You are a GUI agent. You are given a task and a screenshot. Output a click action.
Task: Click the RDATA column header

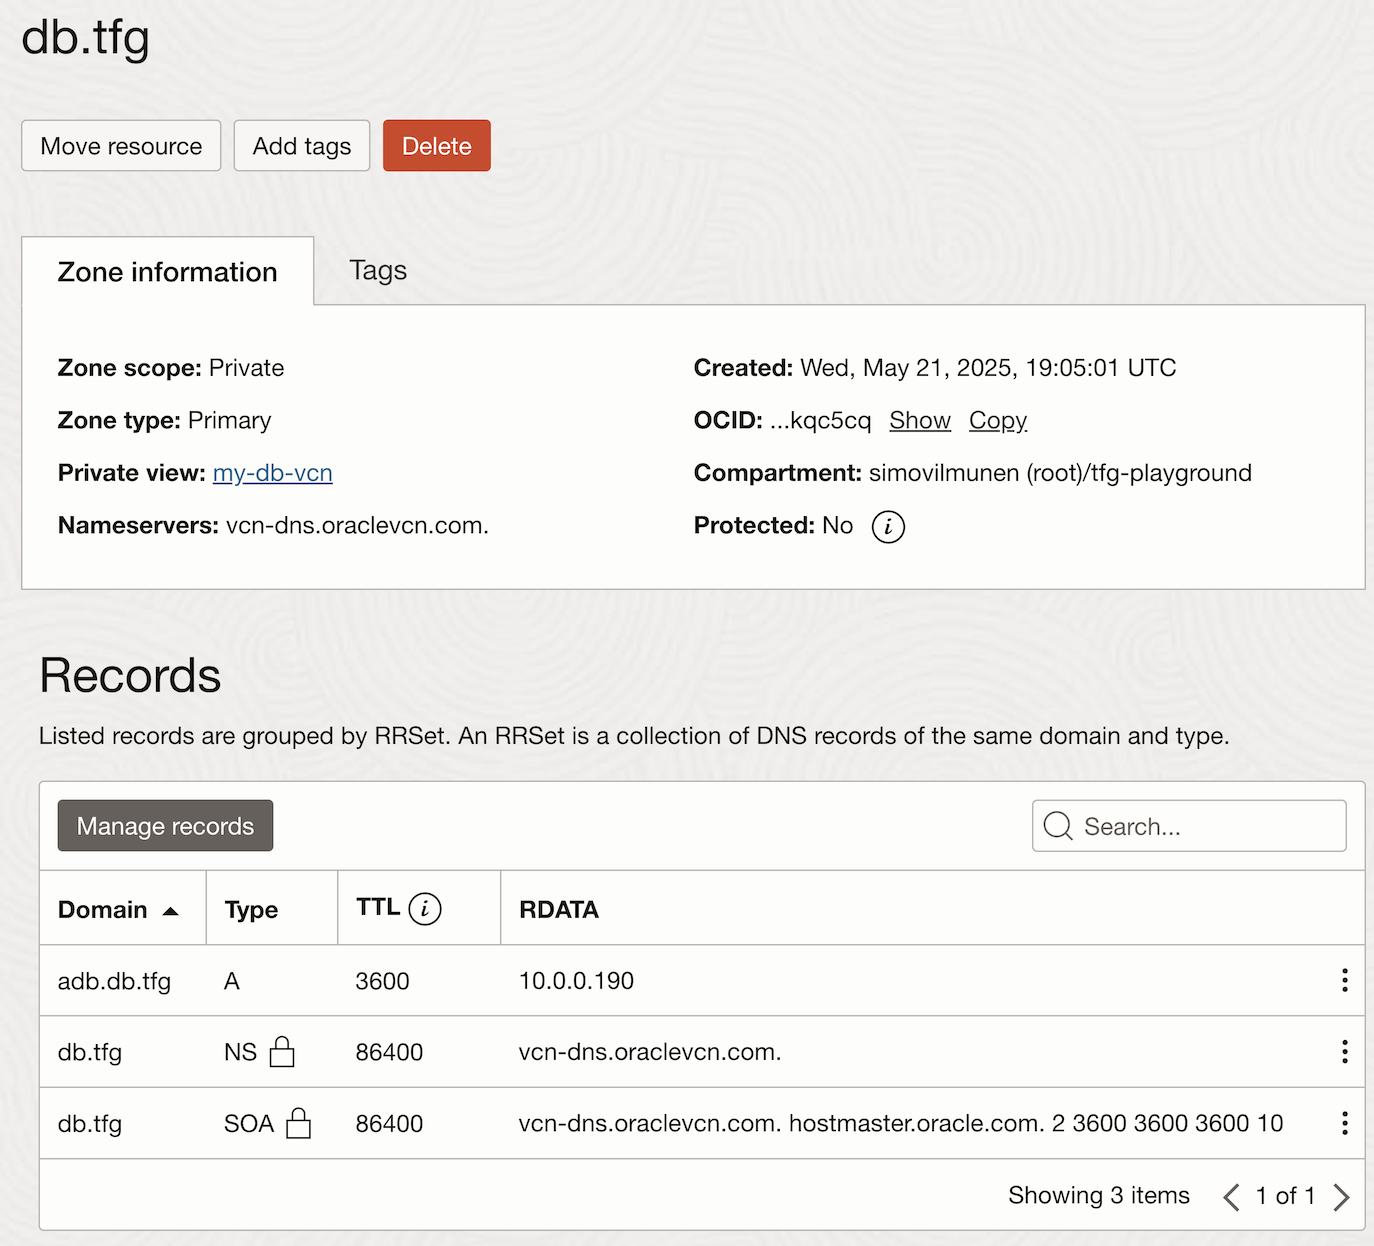tap(559, 910)
